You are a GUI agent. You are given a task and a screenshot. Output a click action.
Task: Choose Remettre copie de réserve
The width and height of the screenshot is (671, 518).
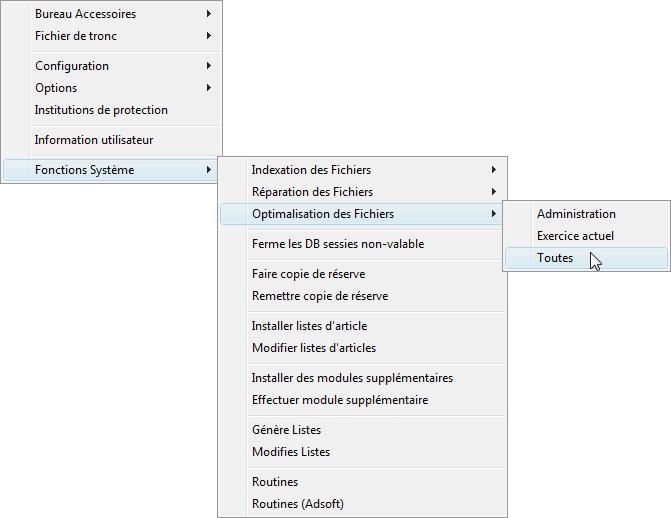(x=362, y=296)
